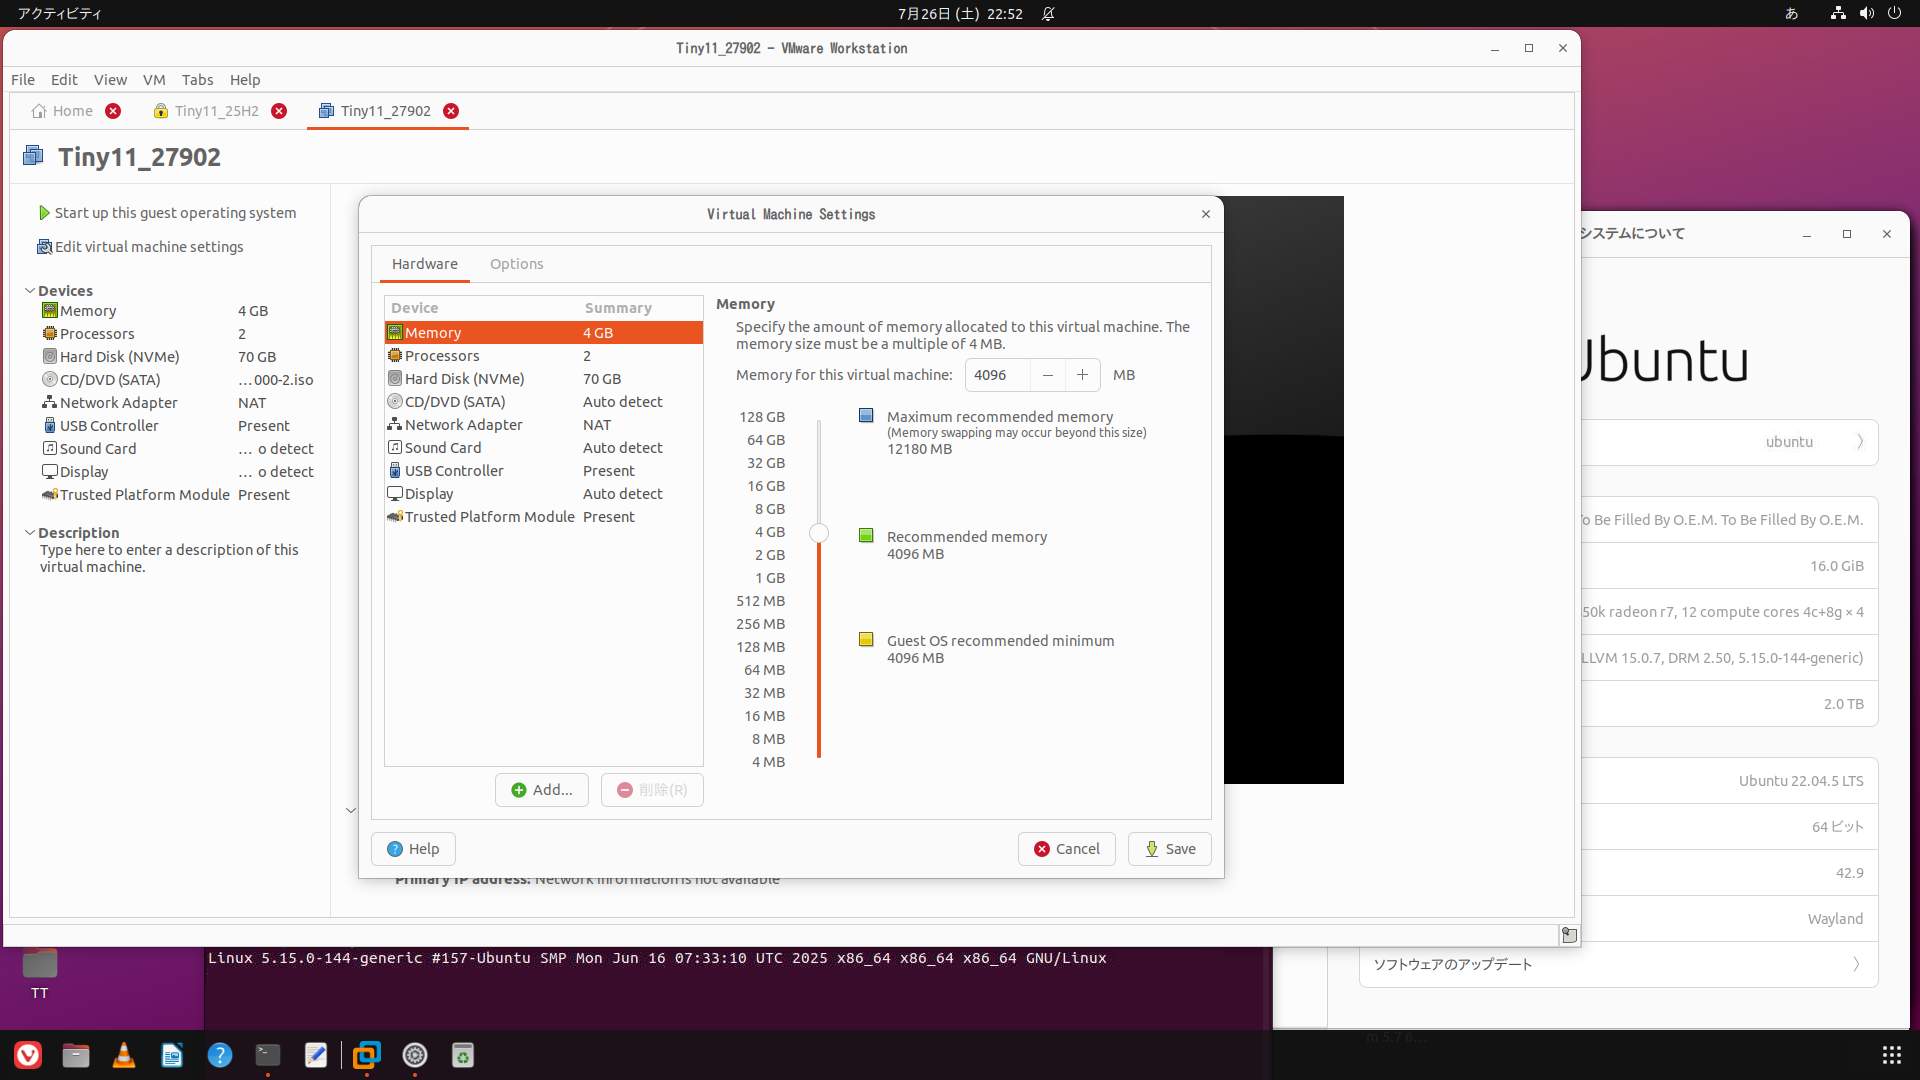Select the Memory row in the device list
Viewport: 1920px width, 1080px height.
click(x=543, y=333)
